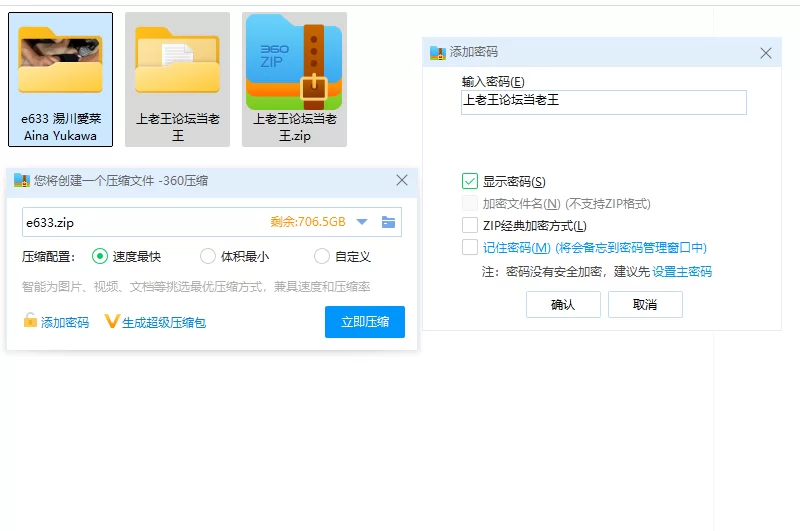Click 生成超级压缩包 link
Viewport: 800px width, 531px height.
[164, 322]
